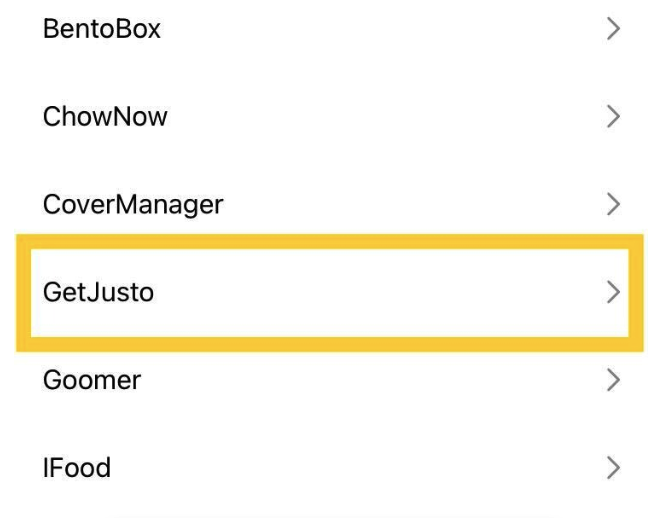Tap the arrow icon beside Goomer
Screen dimensions: 648x518
point(614,380)
